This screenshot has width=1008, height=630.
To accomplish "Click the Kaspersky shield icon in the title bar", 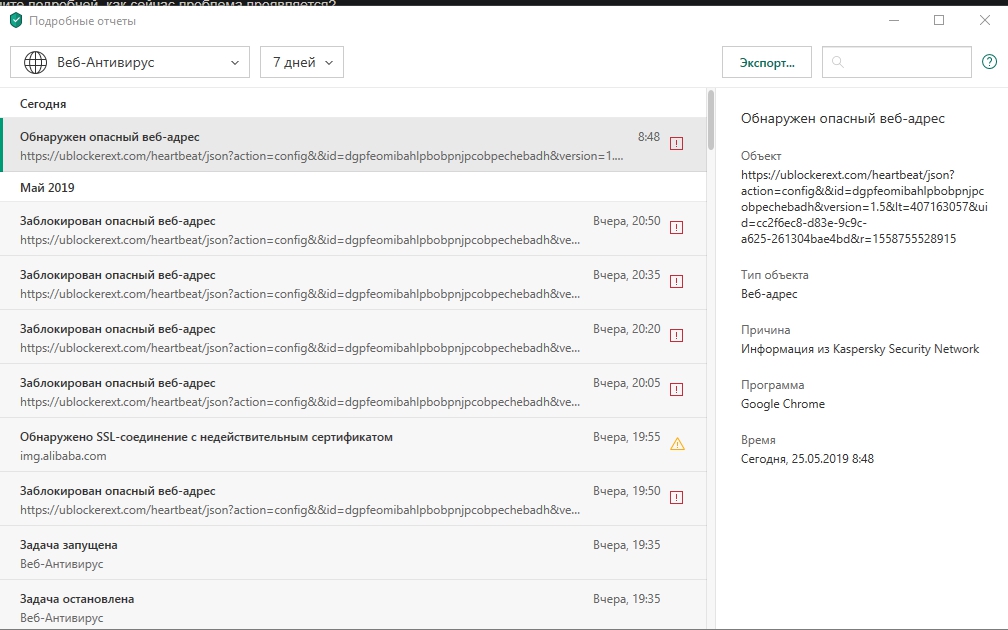I will pos(15,20).
